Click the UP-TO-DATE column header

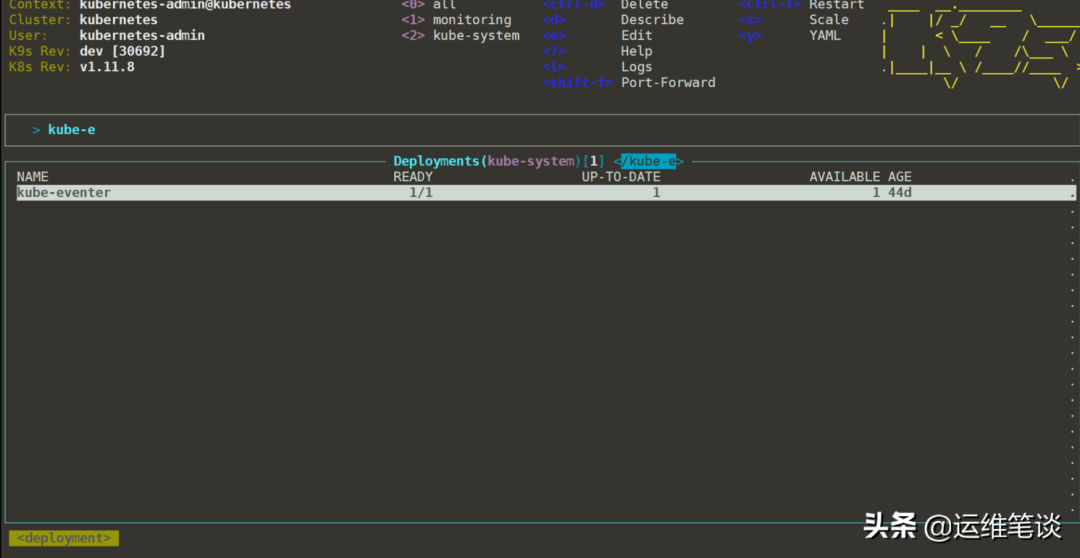621,177
